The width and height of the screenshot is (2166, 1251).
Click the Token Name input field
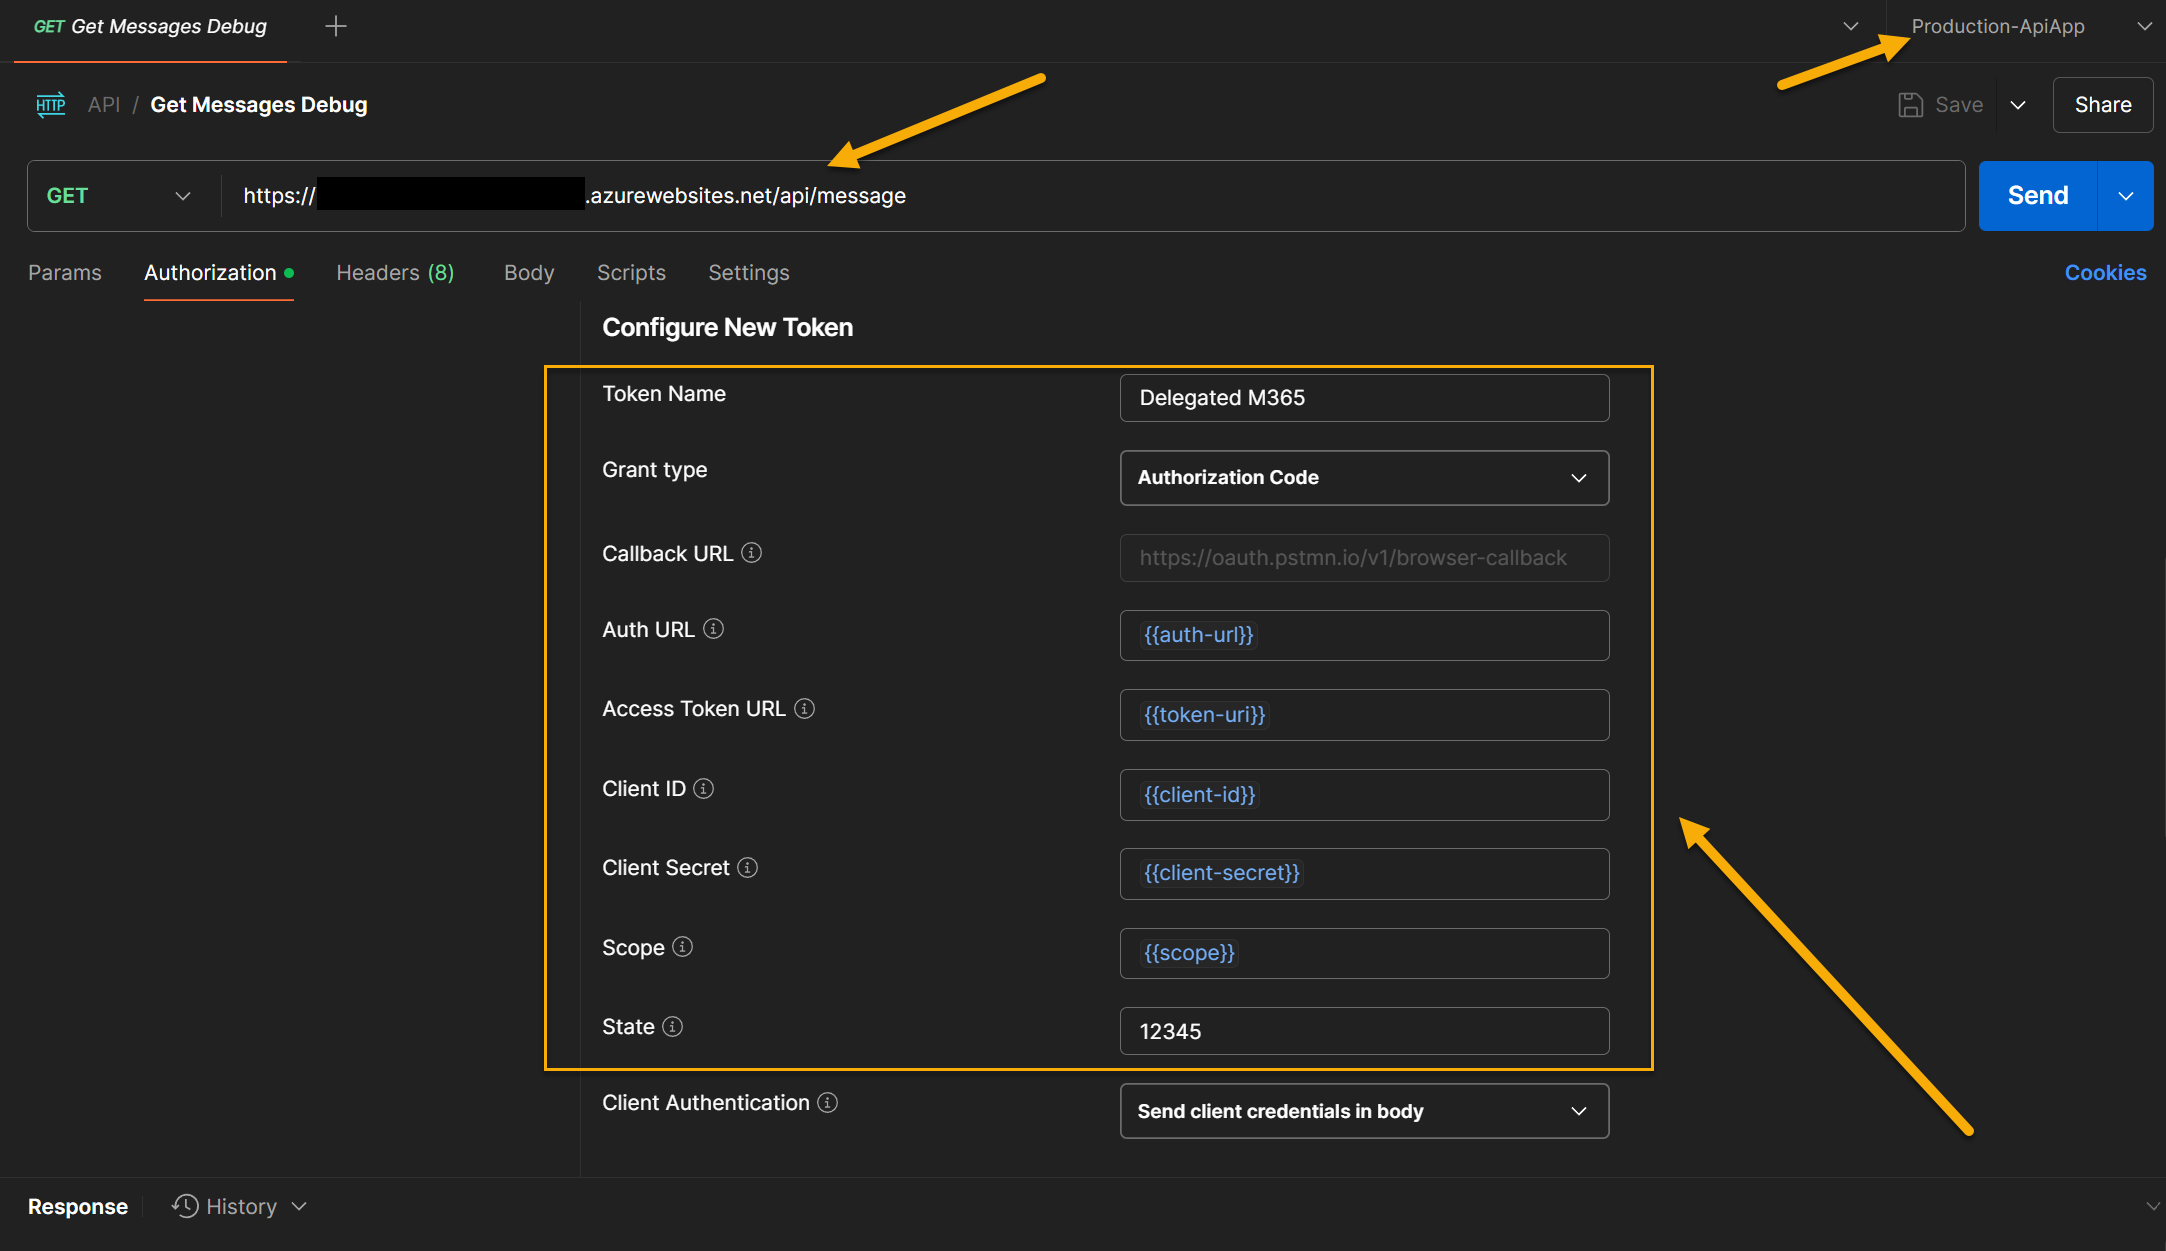[1363, 397]
